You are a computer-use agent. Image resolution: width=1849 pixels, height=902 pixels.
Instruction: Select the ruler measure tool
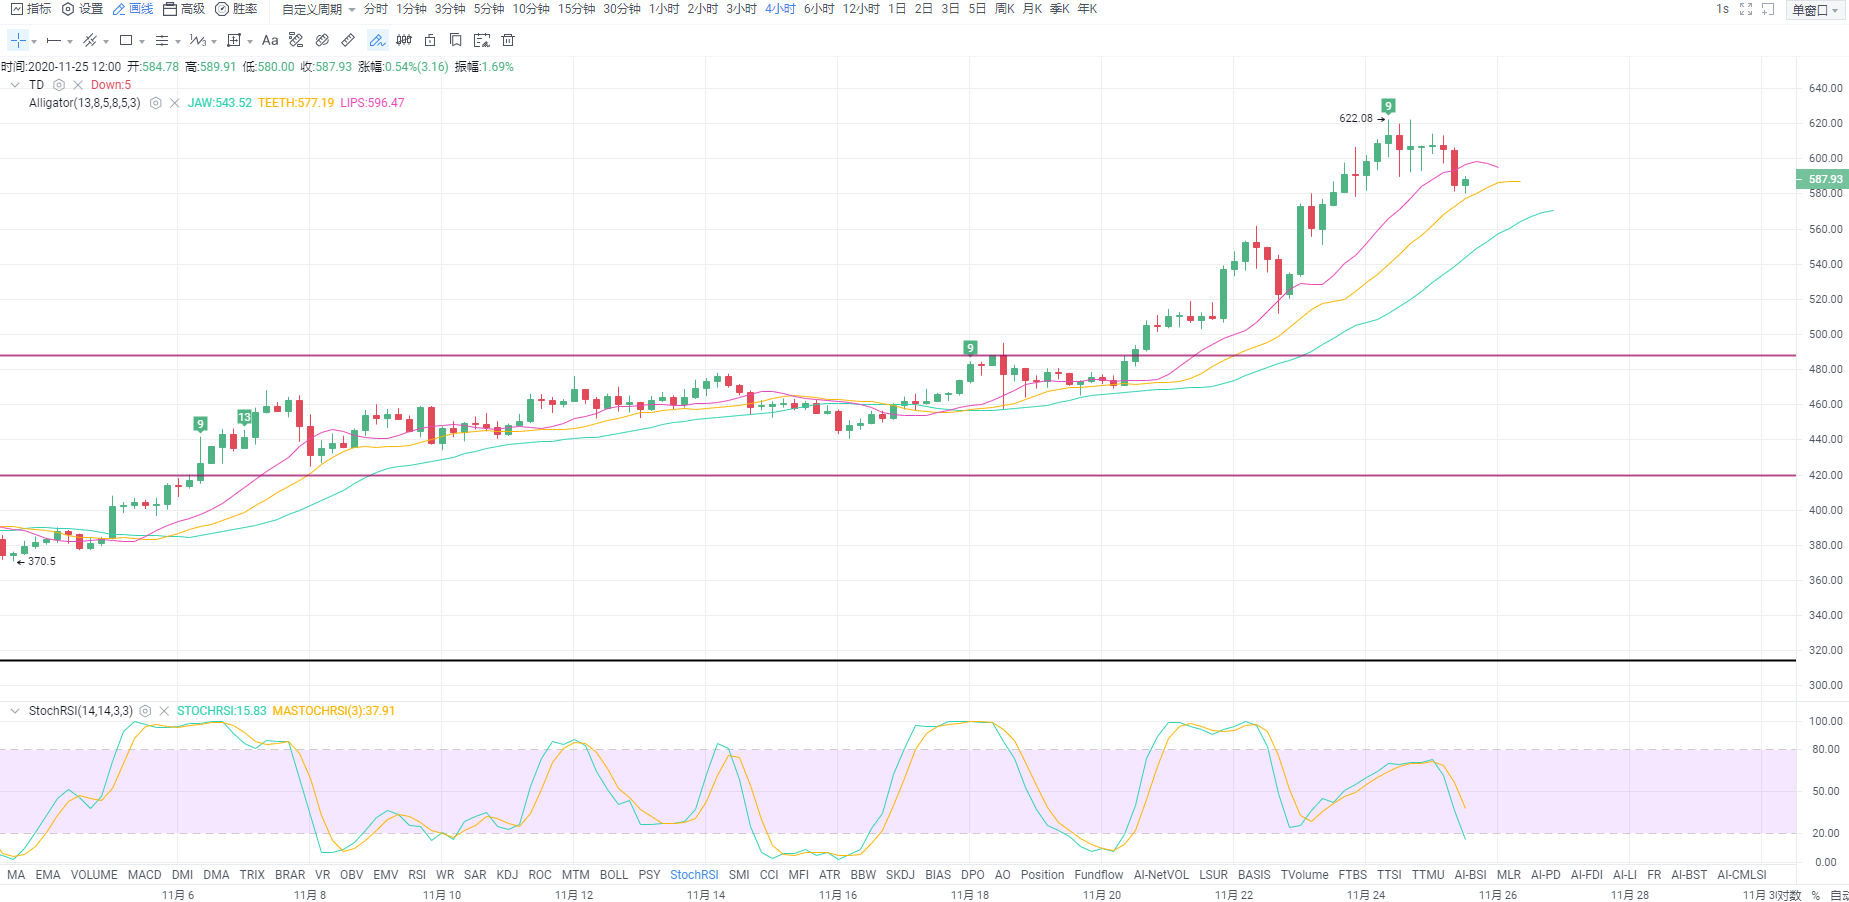pyautogui.click(x=348, y=41)
